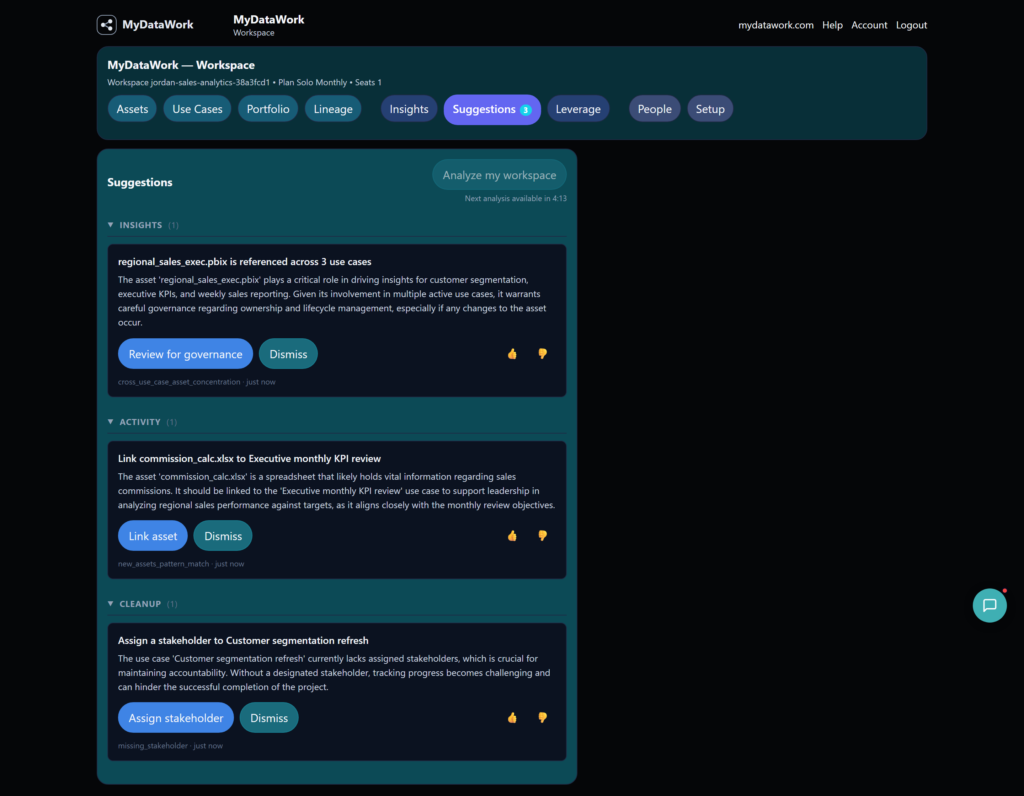Open the chat support bubble icon
This screenshot has height=796, width=1024.
989,605
